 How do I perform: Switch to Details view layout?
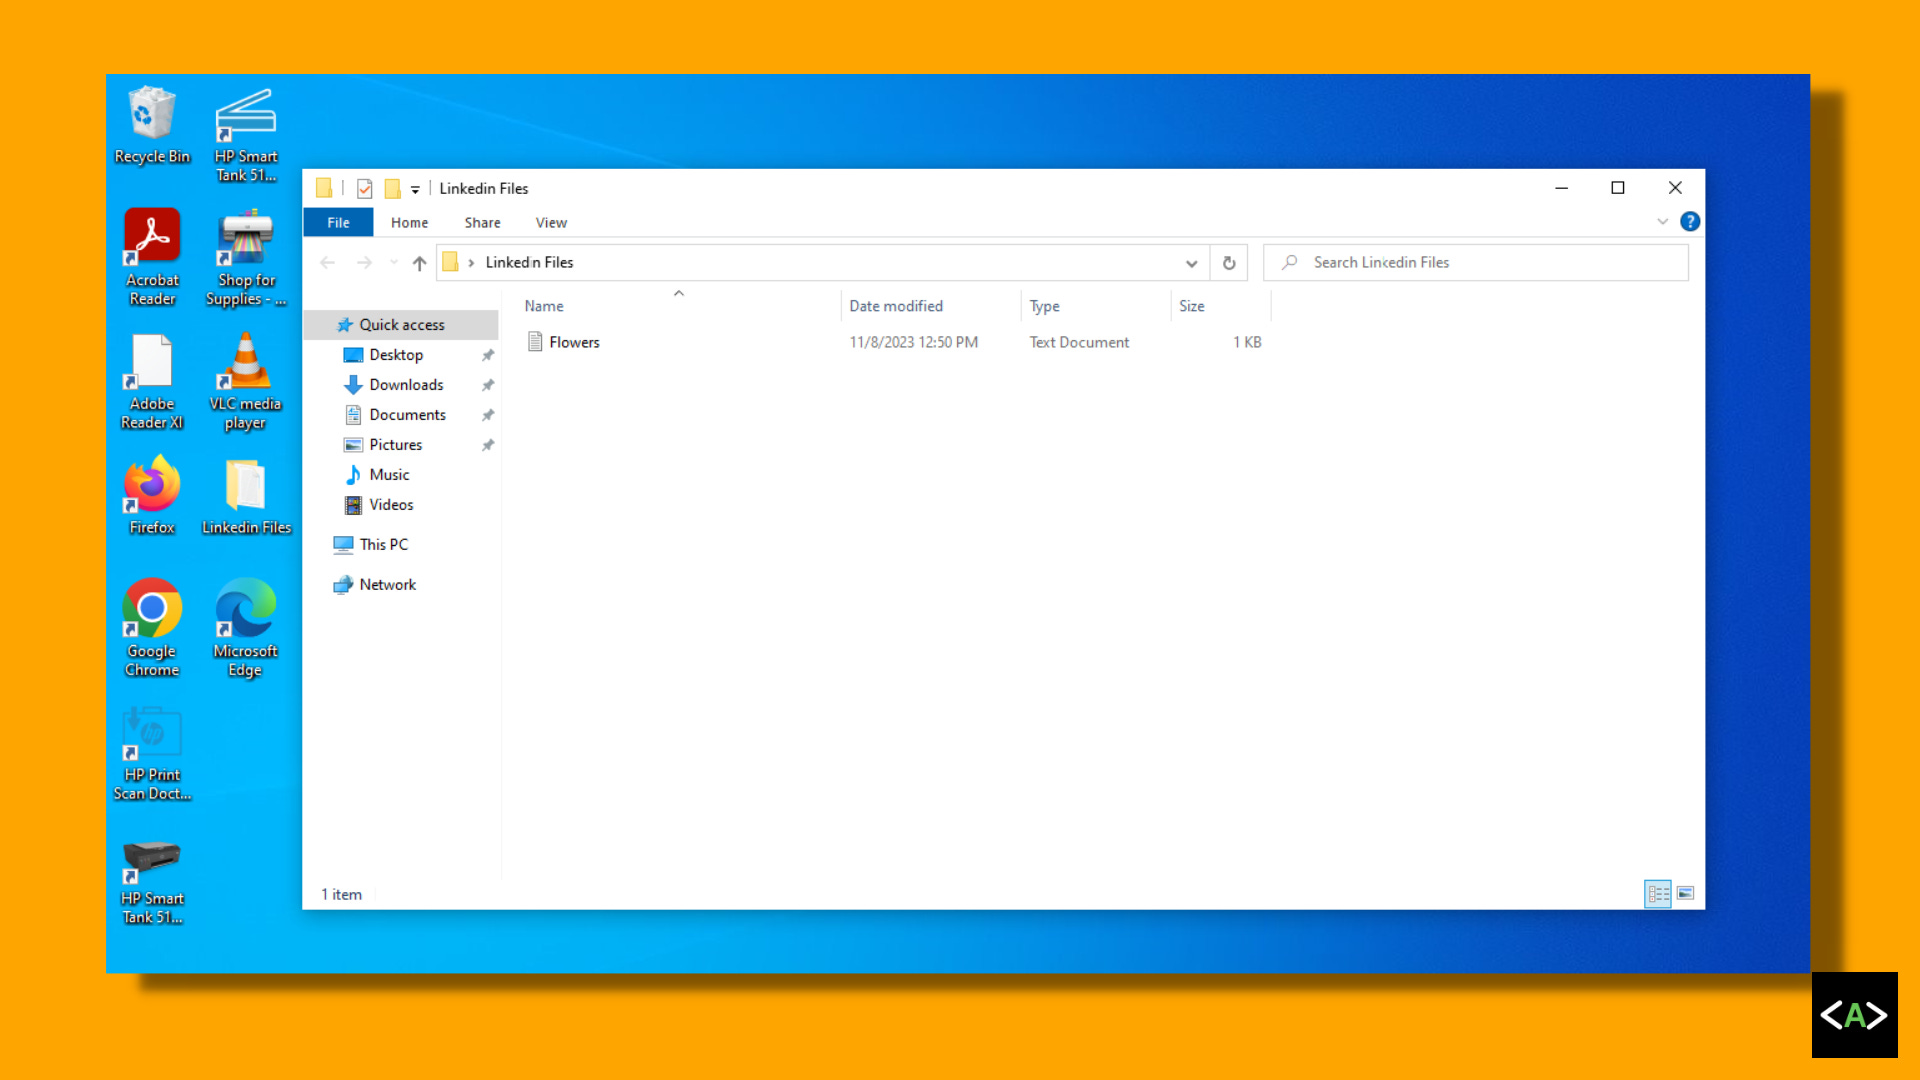coord(1657,894)
